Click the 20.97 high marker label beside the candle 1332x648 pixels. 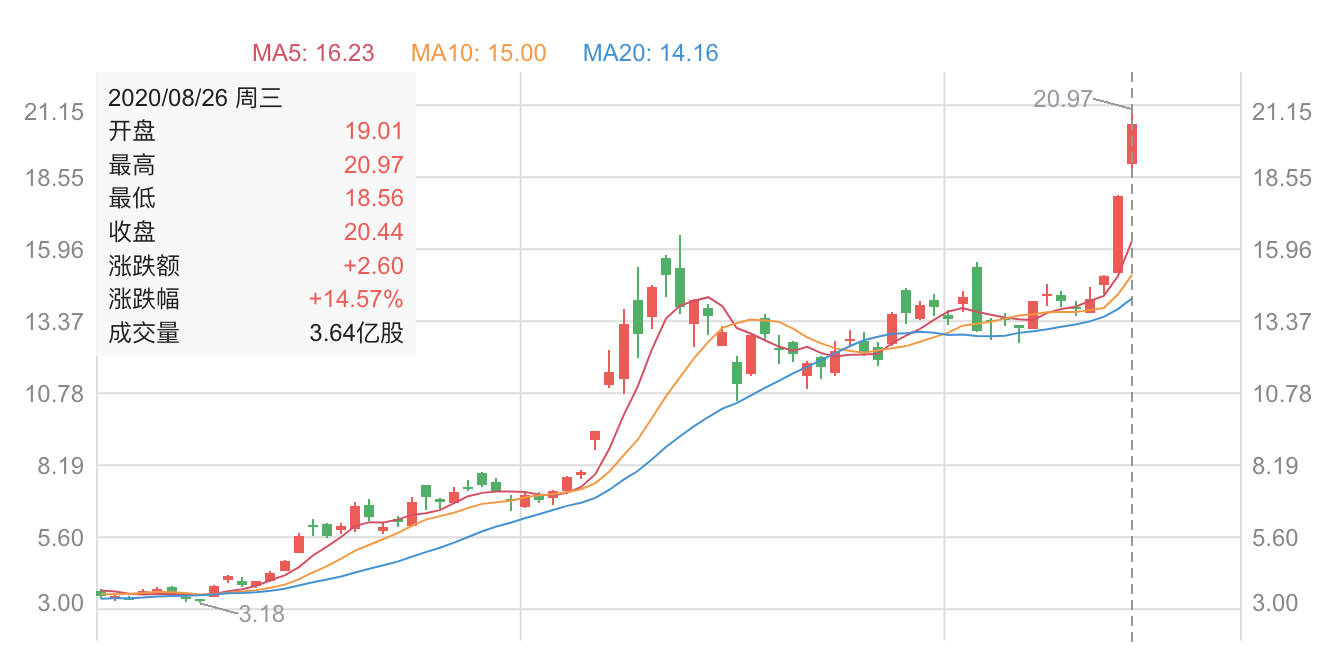coord(1062,98)
